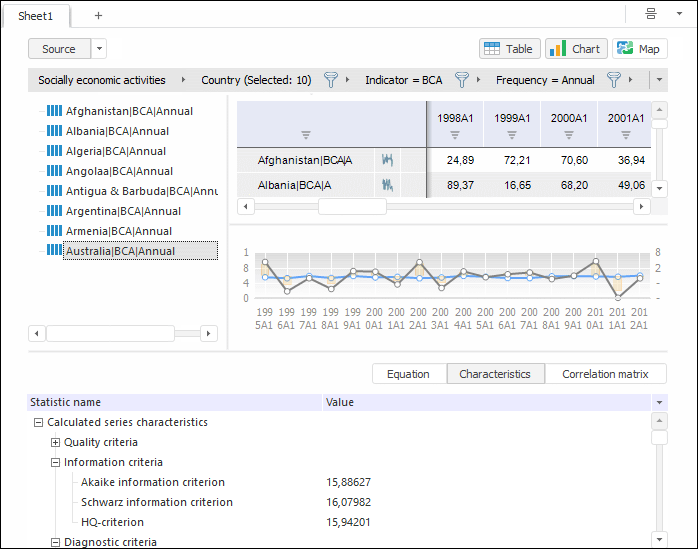Switch to the Equation tab

(x=408, y=374)
